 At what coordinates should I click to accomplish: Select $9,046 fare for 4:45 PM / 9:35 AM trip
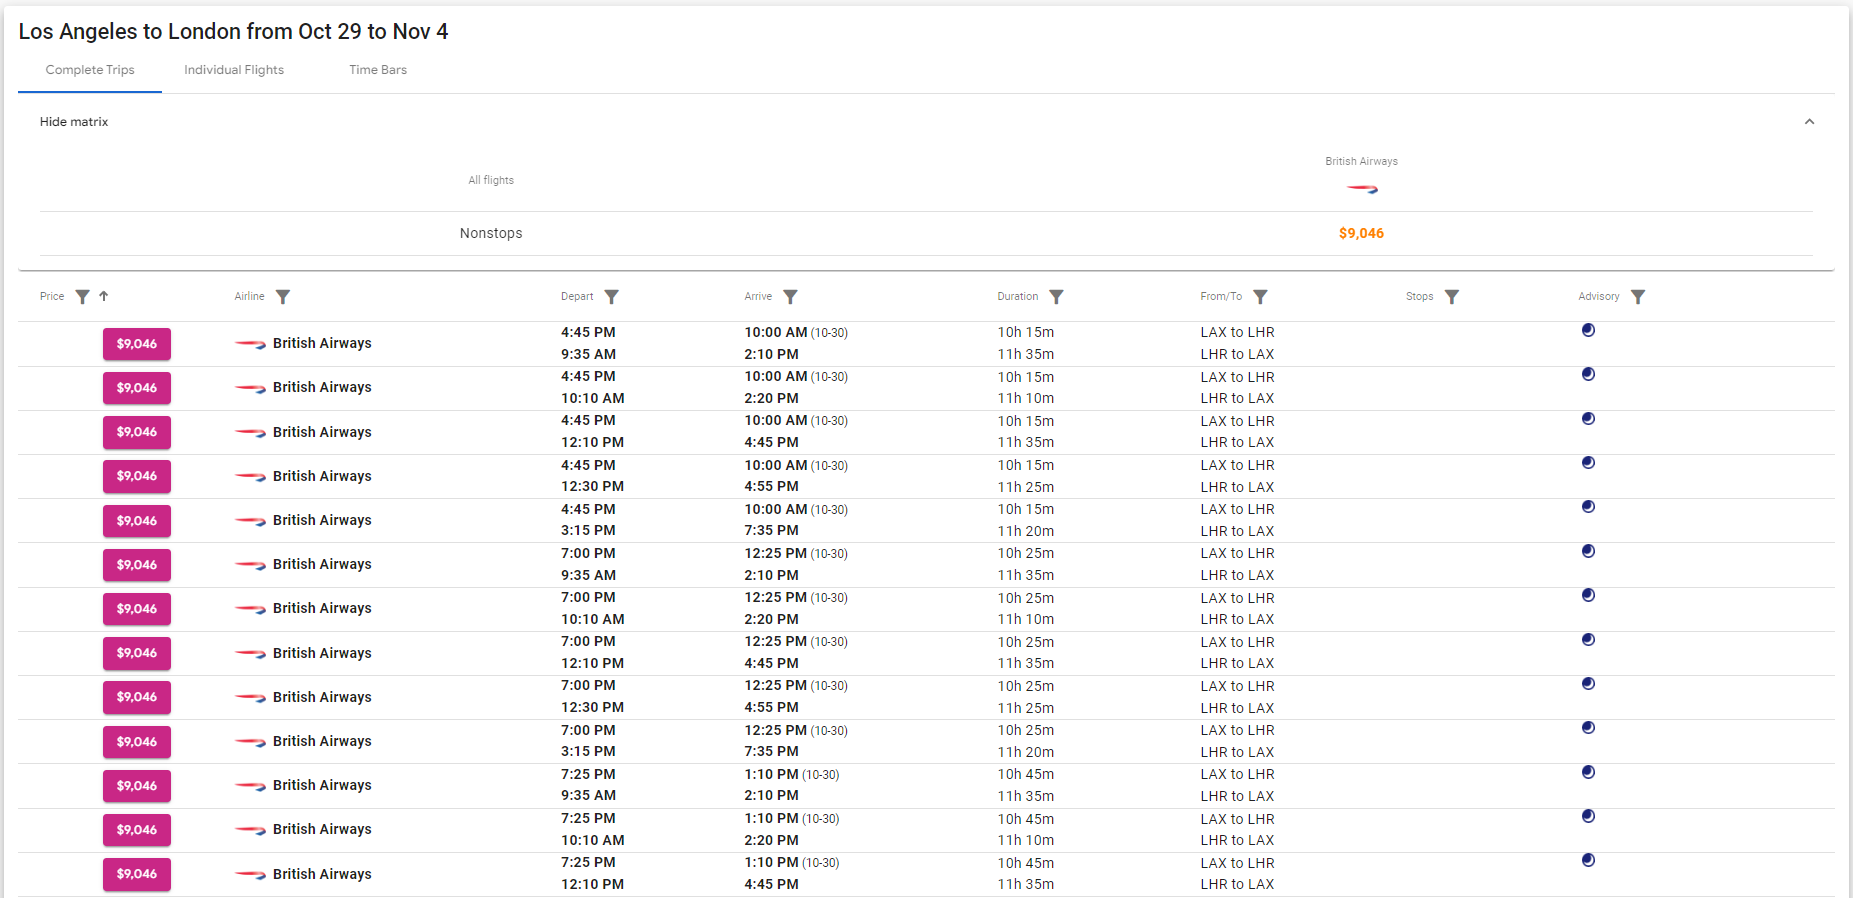(137, 344)
